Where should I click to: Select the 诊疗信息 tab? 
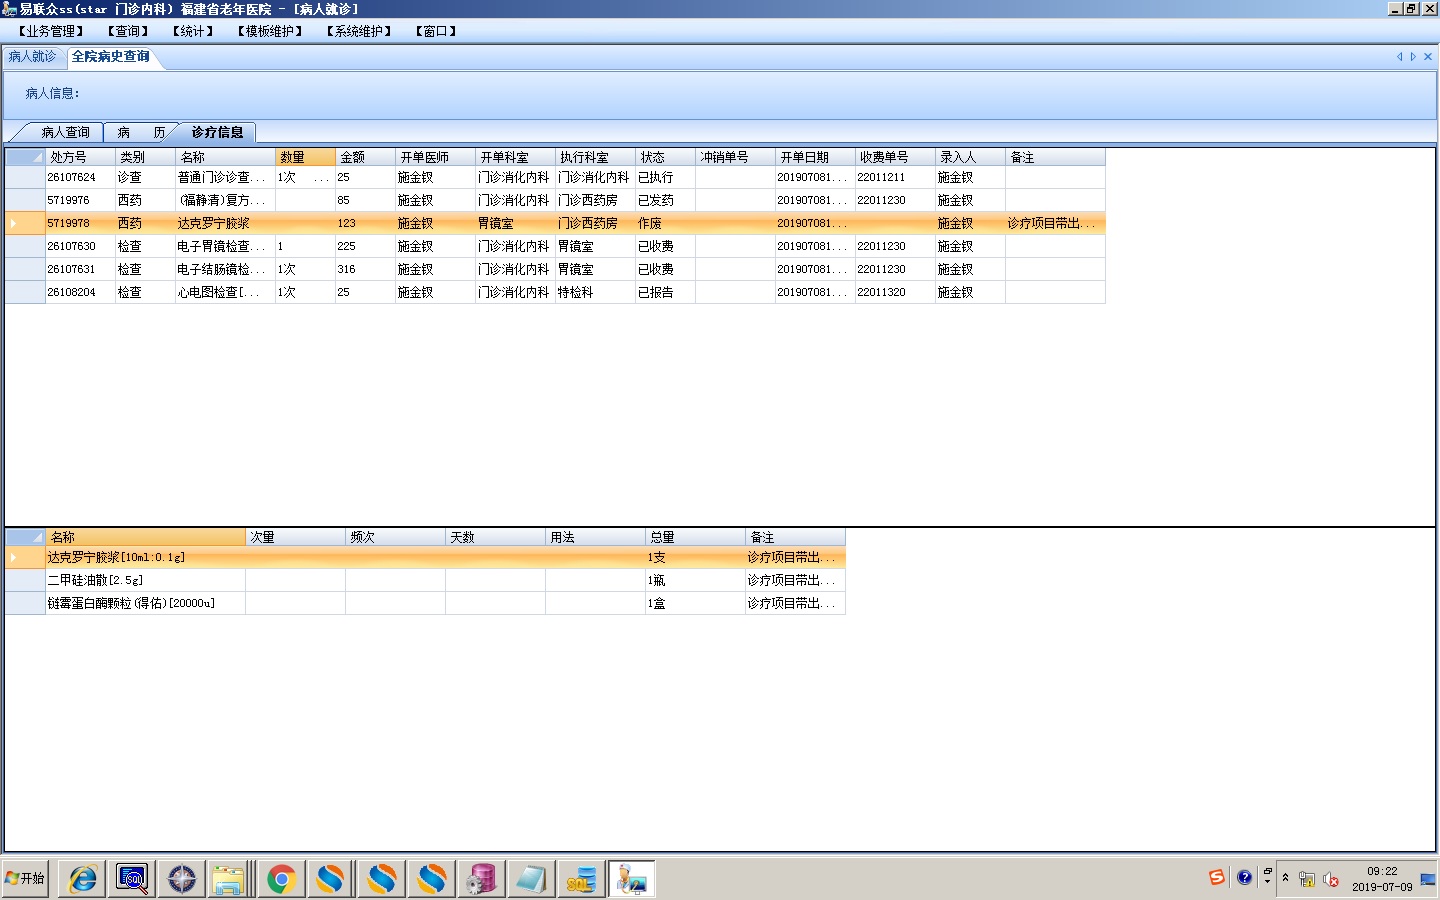point(218,132)
